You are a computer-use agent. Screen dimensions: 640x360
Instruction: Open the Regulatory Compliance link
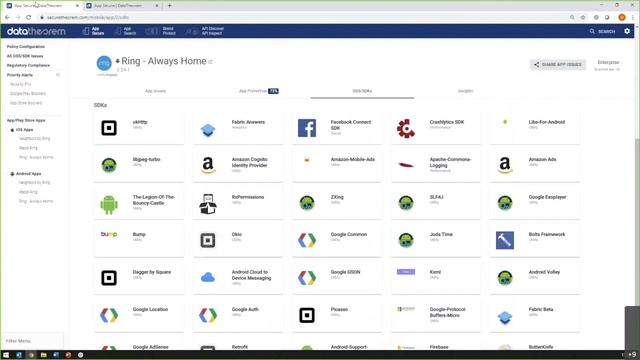(28, 66)
